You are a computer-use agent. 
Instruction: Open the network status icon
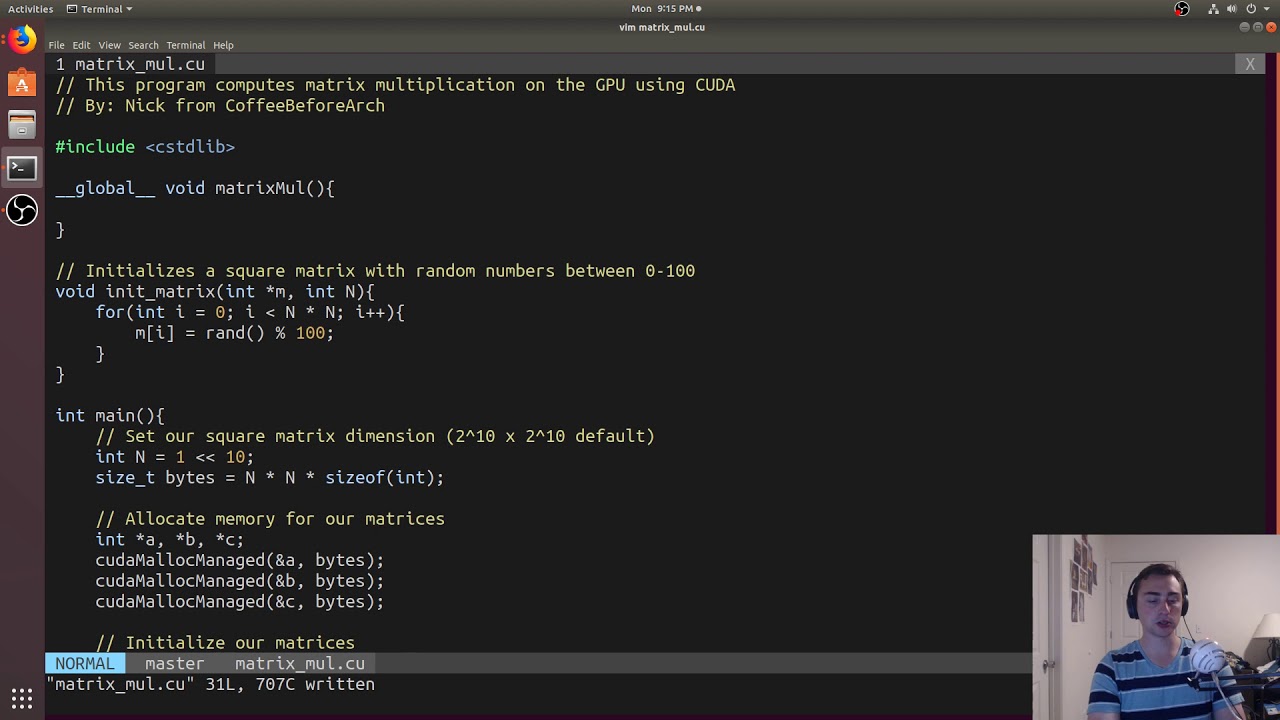[x=1213, y=9]
